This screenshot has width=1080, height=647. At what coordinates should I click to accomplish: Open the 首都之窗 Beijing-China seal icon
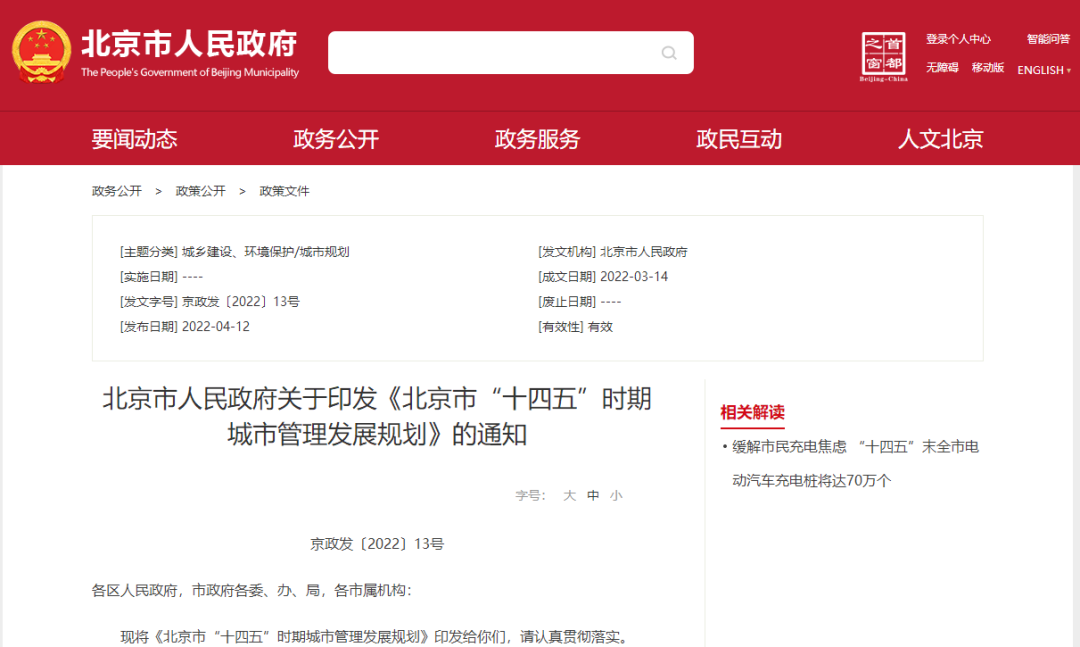[884, 56]
